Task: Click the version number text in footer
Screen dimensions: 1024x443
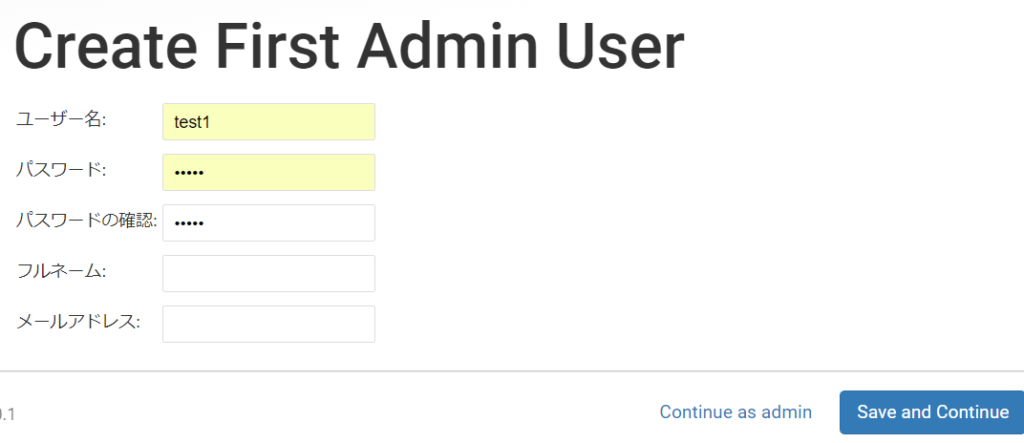Action: point(5,413)
